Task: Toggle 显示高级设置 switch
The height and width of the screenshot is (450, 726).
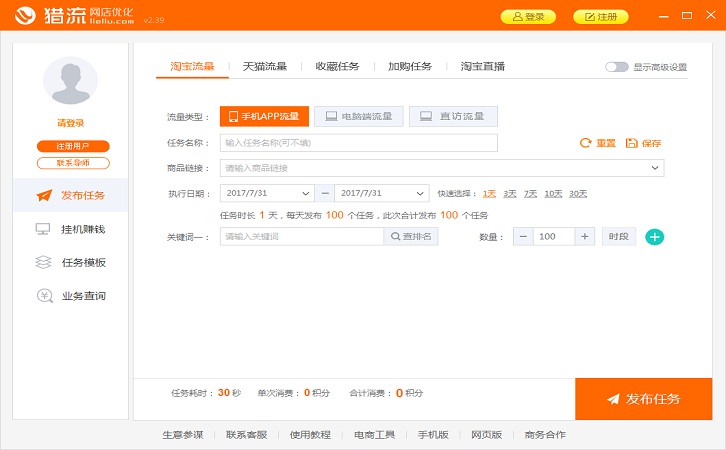Action: tap(616, 67)
